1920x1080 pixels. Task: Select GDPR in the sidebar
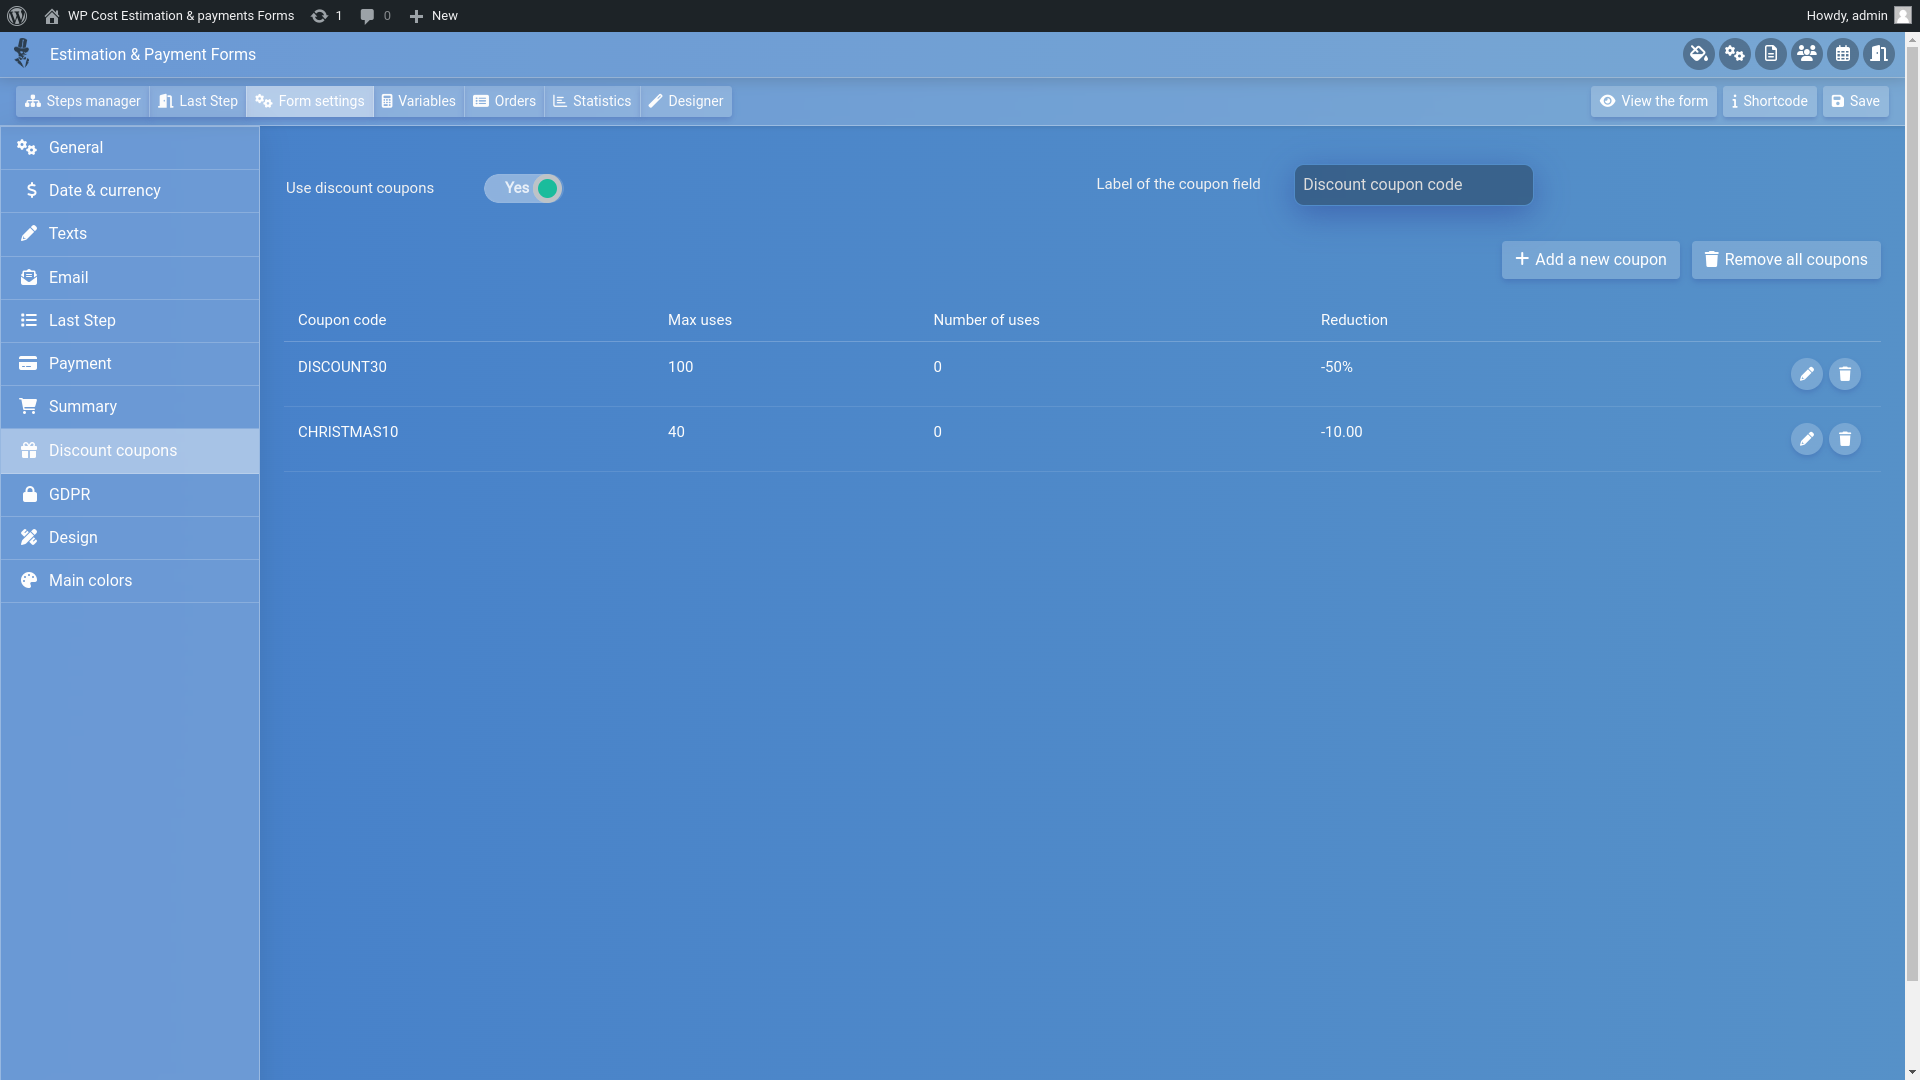pos(69,495)
